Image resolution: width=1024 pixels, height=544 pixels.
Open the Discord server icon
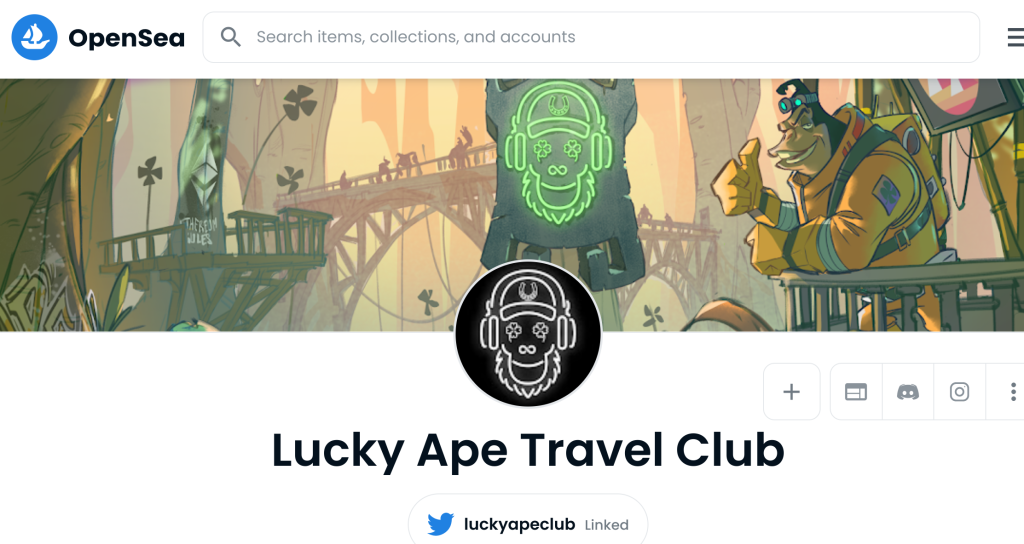pos(908,392)
